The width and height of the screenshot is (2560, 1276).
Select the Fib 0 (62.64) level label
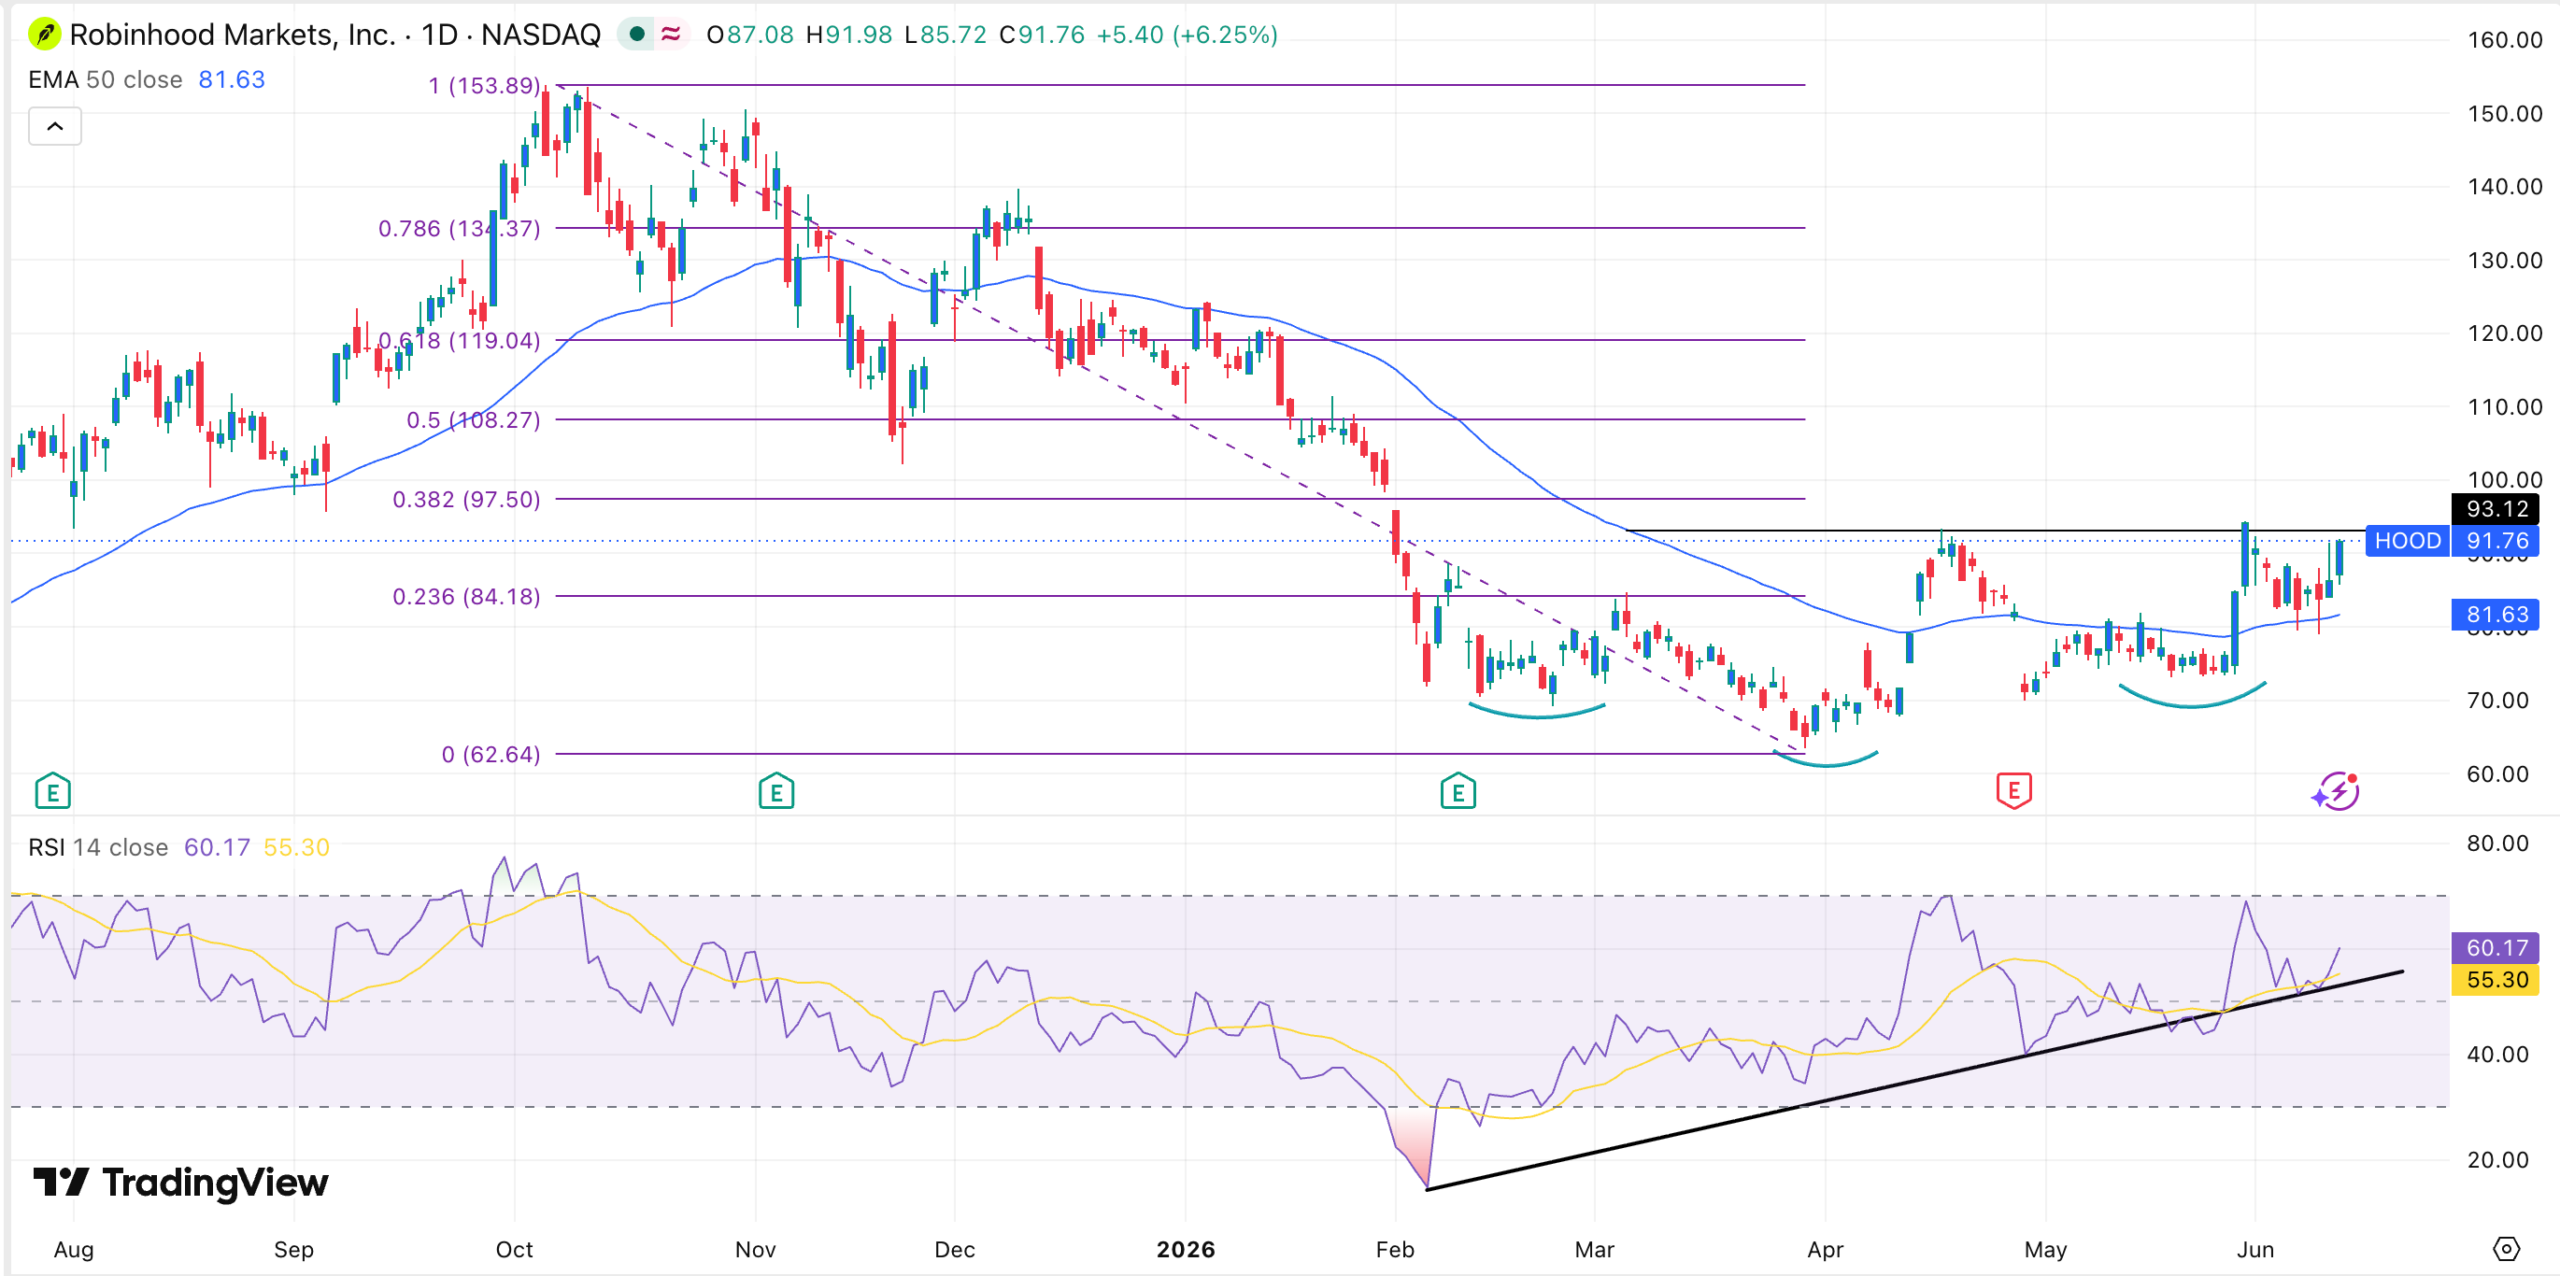click(491, 755)
